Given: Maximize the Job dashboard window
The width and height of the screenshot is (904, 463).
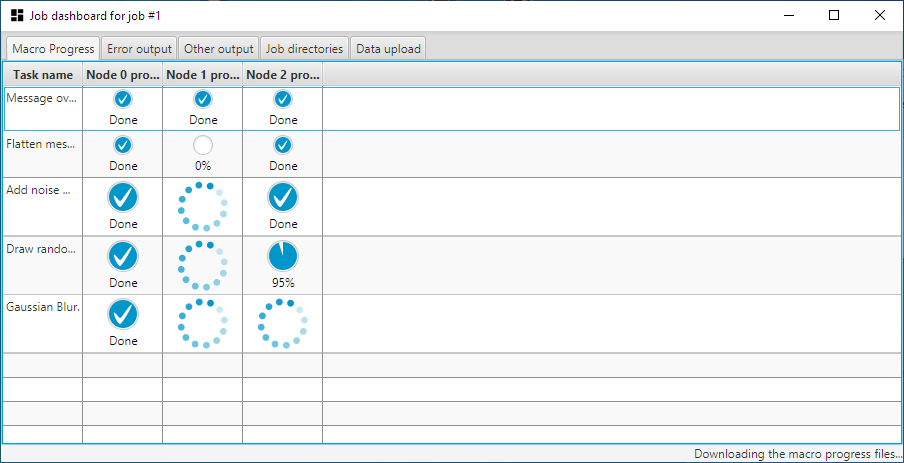Looking at the screenshot, I should [x=834, y=15].
